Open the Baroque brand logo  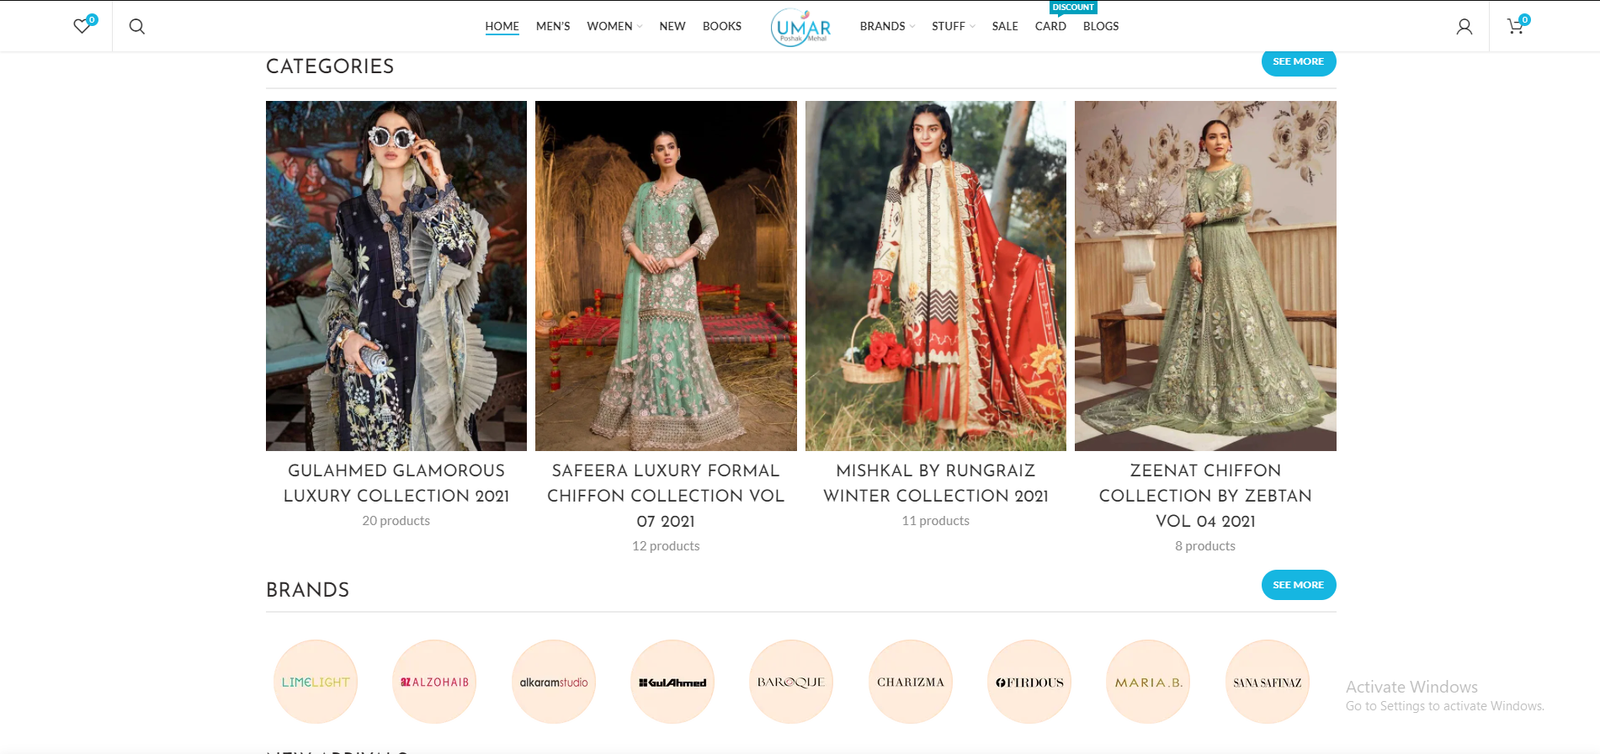tap(791, 682)
